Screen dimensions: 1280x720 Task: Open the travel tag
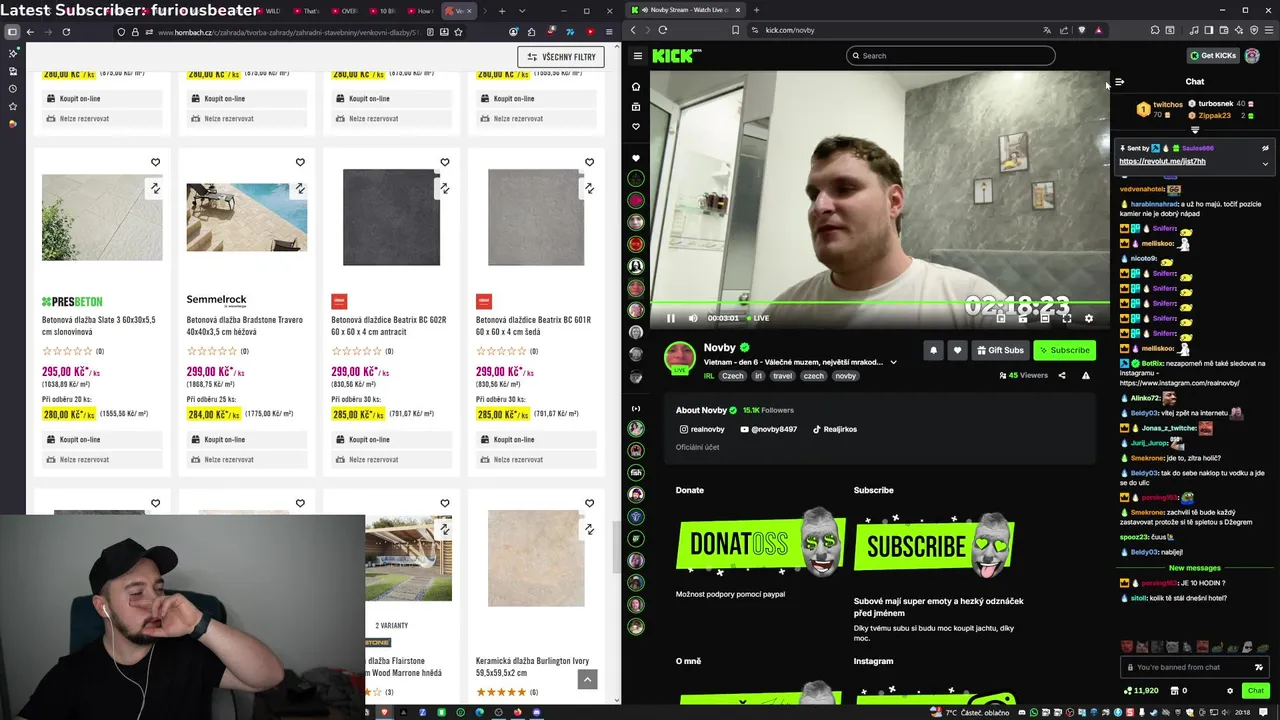[782, 376]
